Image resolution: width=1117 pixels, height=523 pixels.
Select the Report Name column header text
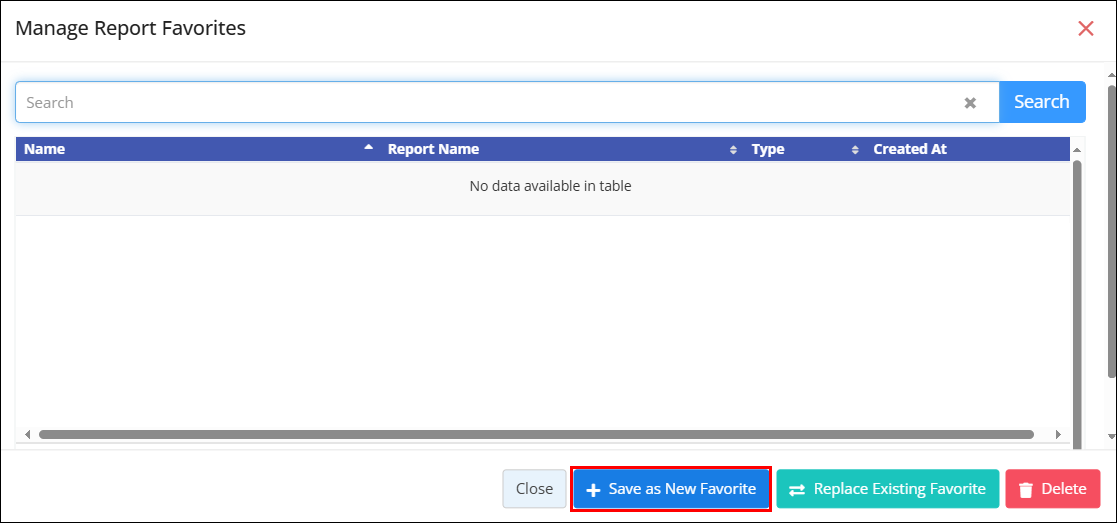point(433,150)
